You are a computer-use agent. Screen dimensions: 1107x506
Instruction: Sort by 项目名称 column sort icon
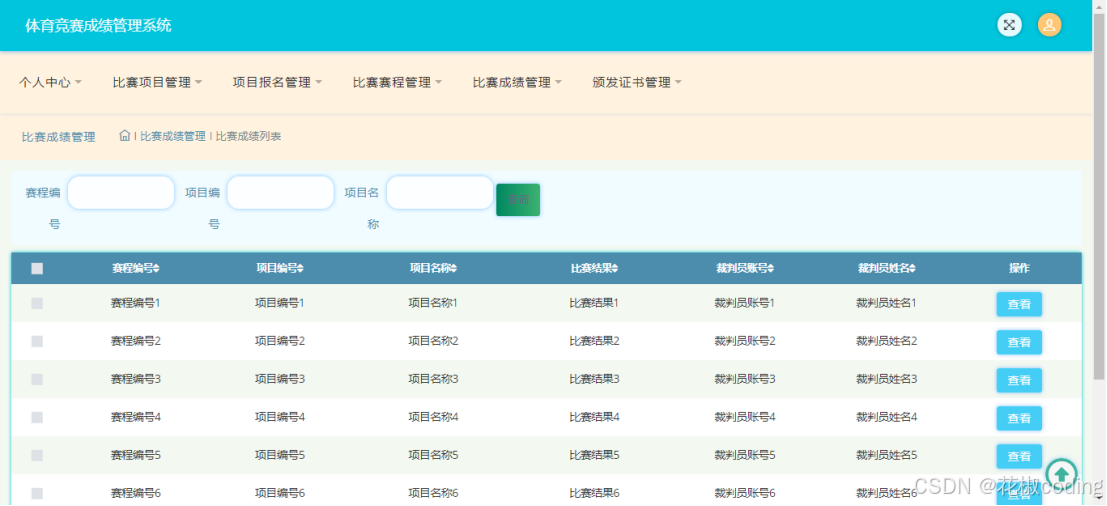coord(454,268)
